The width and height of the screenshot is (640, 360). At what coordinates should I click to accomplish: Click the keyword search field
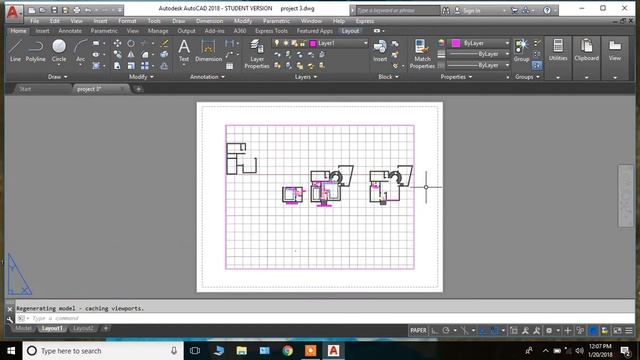pos(397,11)
